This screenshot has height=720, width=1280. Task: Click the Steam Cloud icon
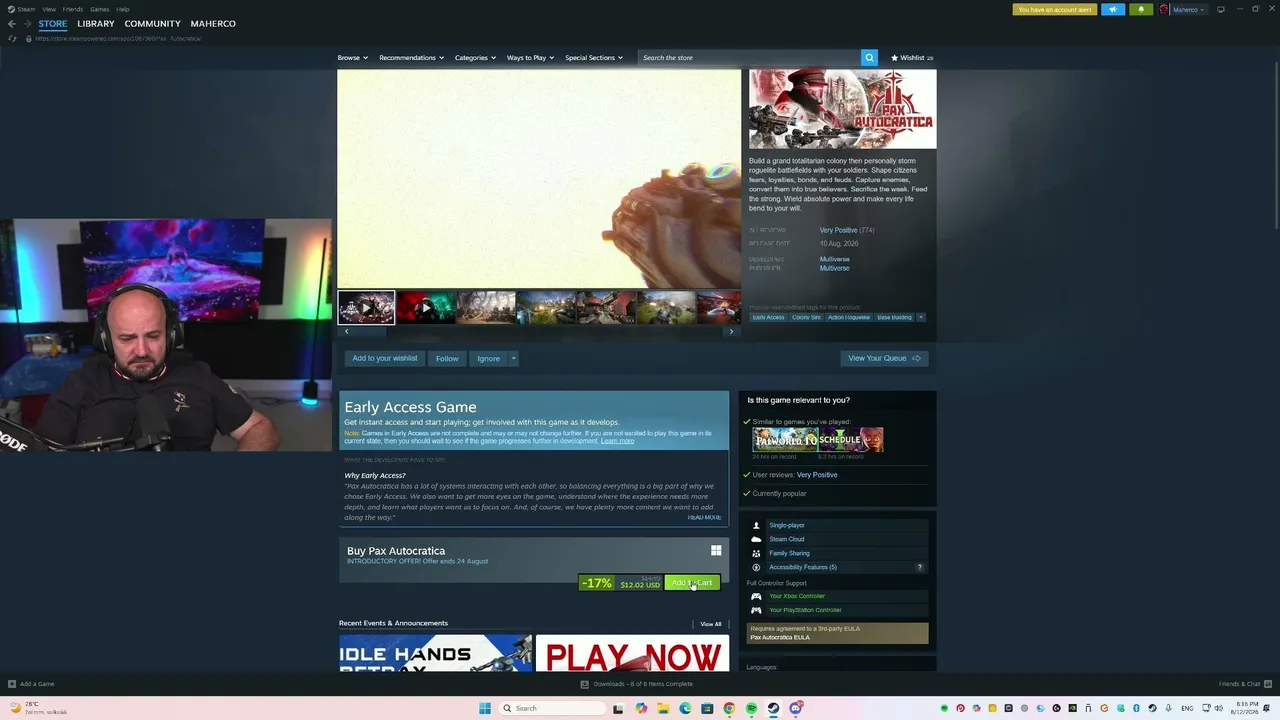click(756, 539)
